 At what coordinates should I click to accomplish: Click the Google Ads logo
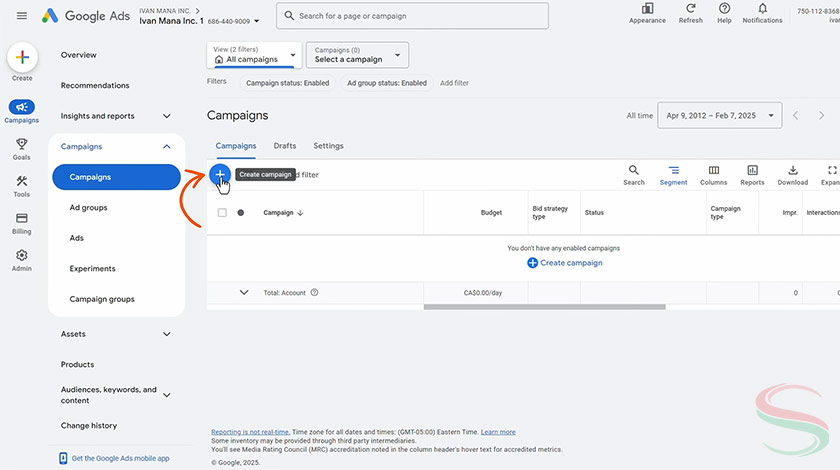pyautogui.click(x=86, y=16)
